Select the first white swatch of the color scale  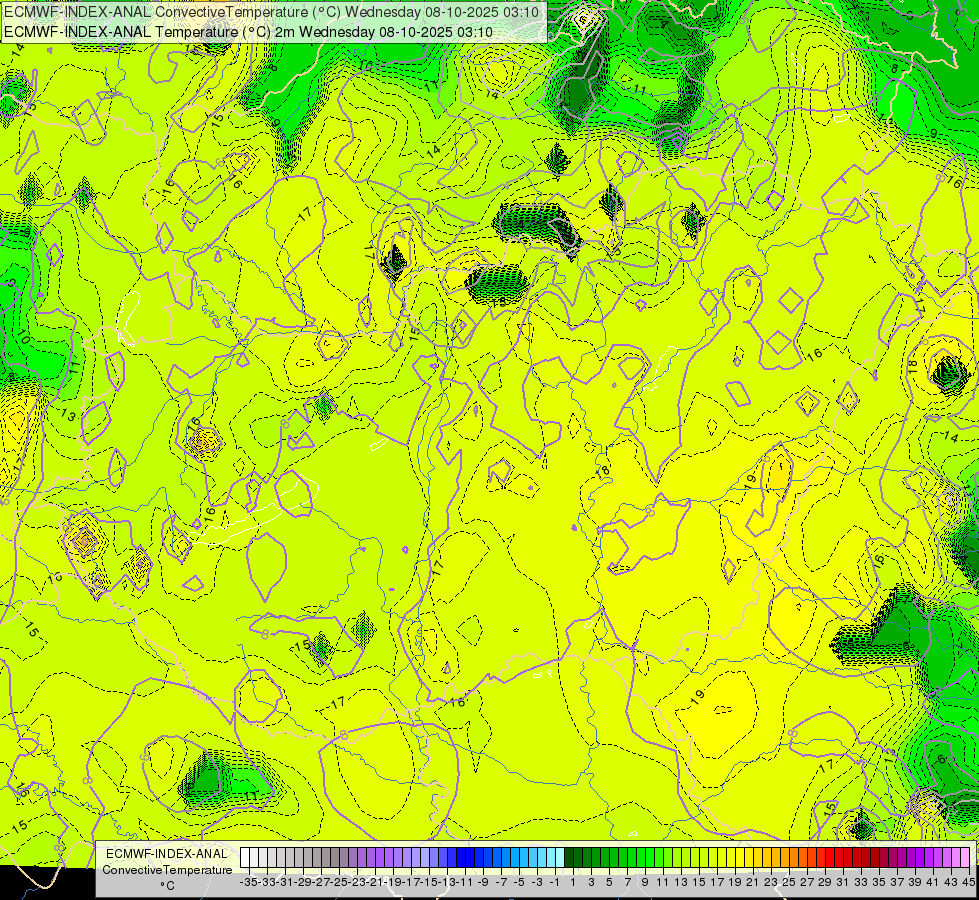tap(245, 858)
